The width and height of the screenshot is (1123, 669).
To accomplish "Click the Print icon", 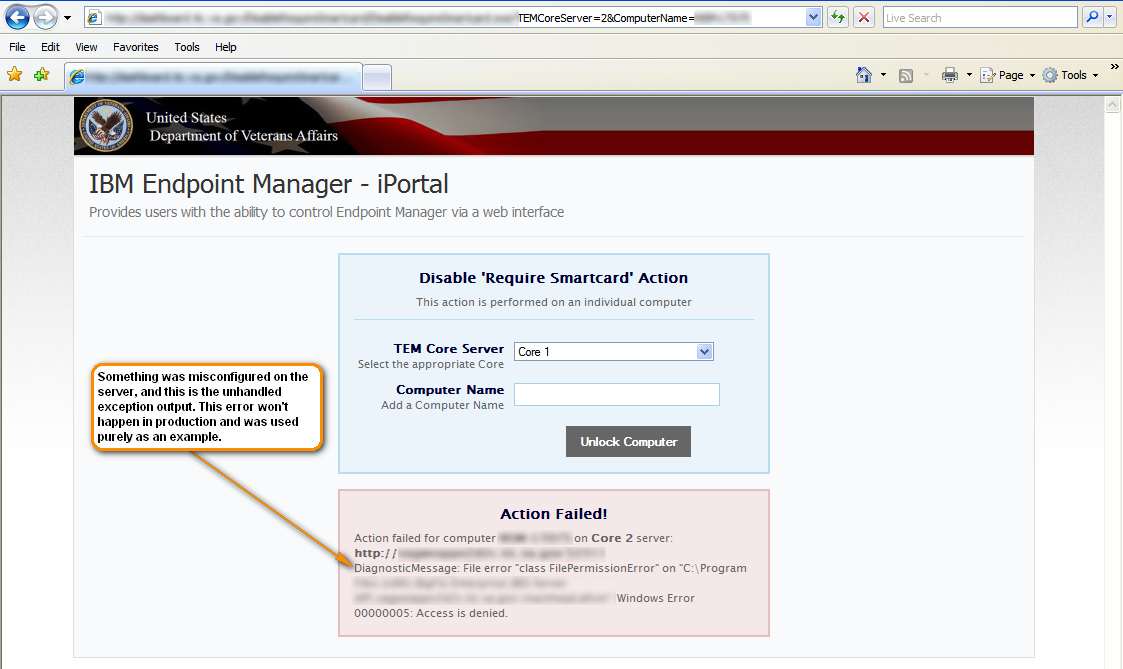I will point(950,75).
